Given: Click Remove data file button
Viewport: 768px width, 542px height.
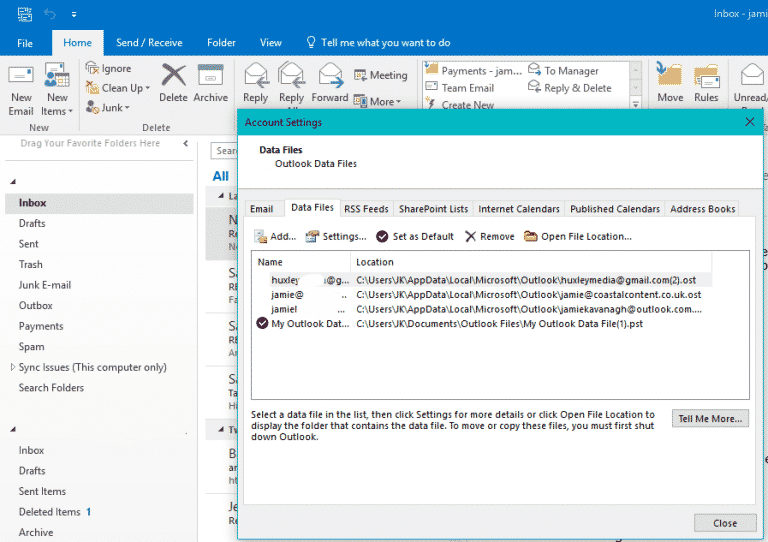Looking at the screenshot, I should [490, 236].
